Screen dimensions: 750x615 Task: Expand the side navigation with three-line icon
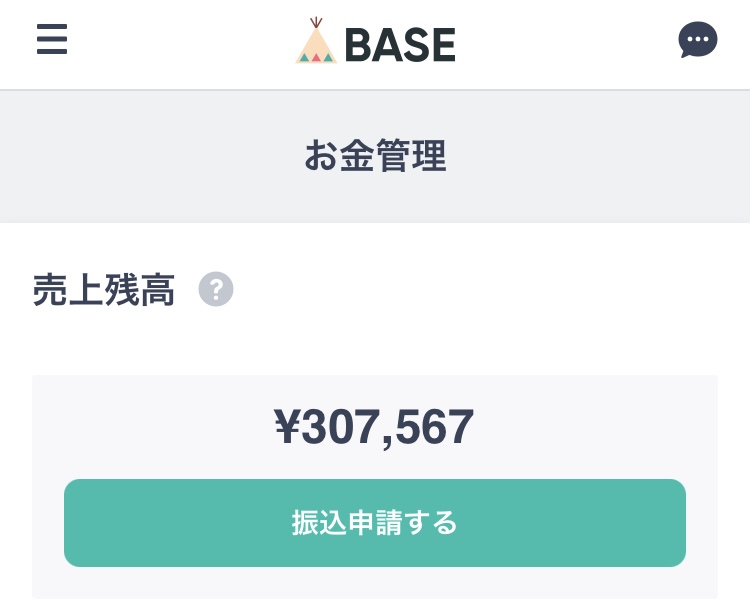tap(52, 40)
